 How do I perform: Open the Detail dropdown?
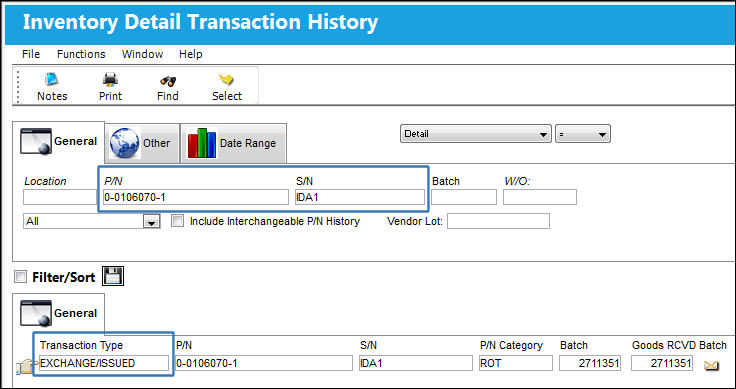(475, 134)
